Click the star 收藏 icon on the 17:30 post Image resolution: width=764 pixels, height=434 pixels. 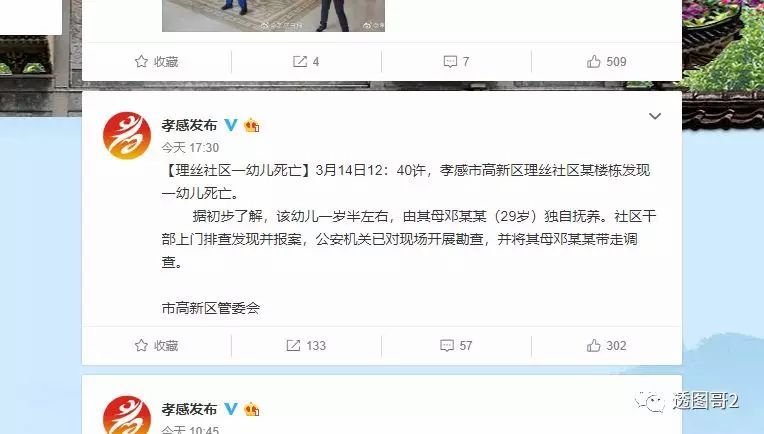141,345
